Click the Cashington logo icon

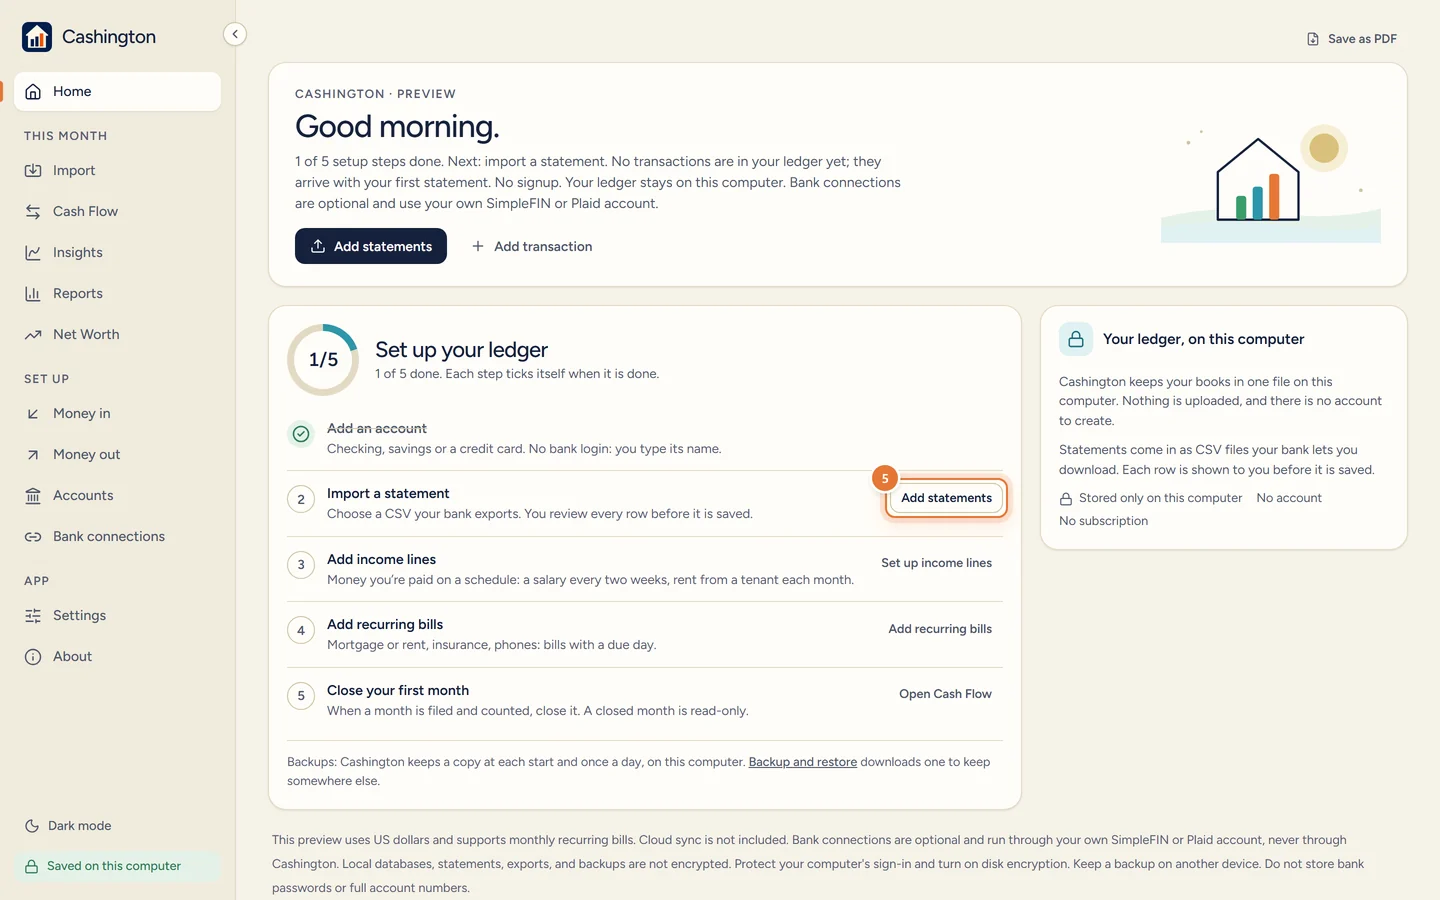point(37,37)
